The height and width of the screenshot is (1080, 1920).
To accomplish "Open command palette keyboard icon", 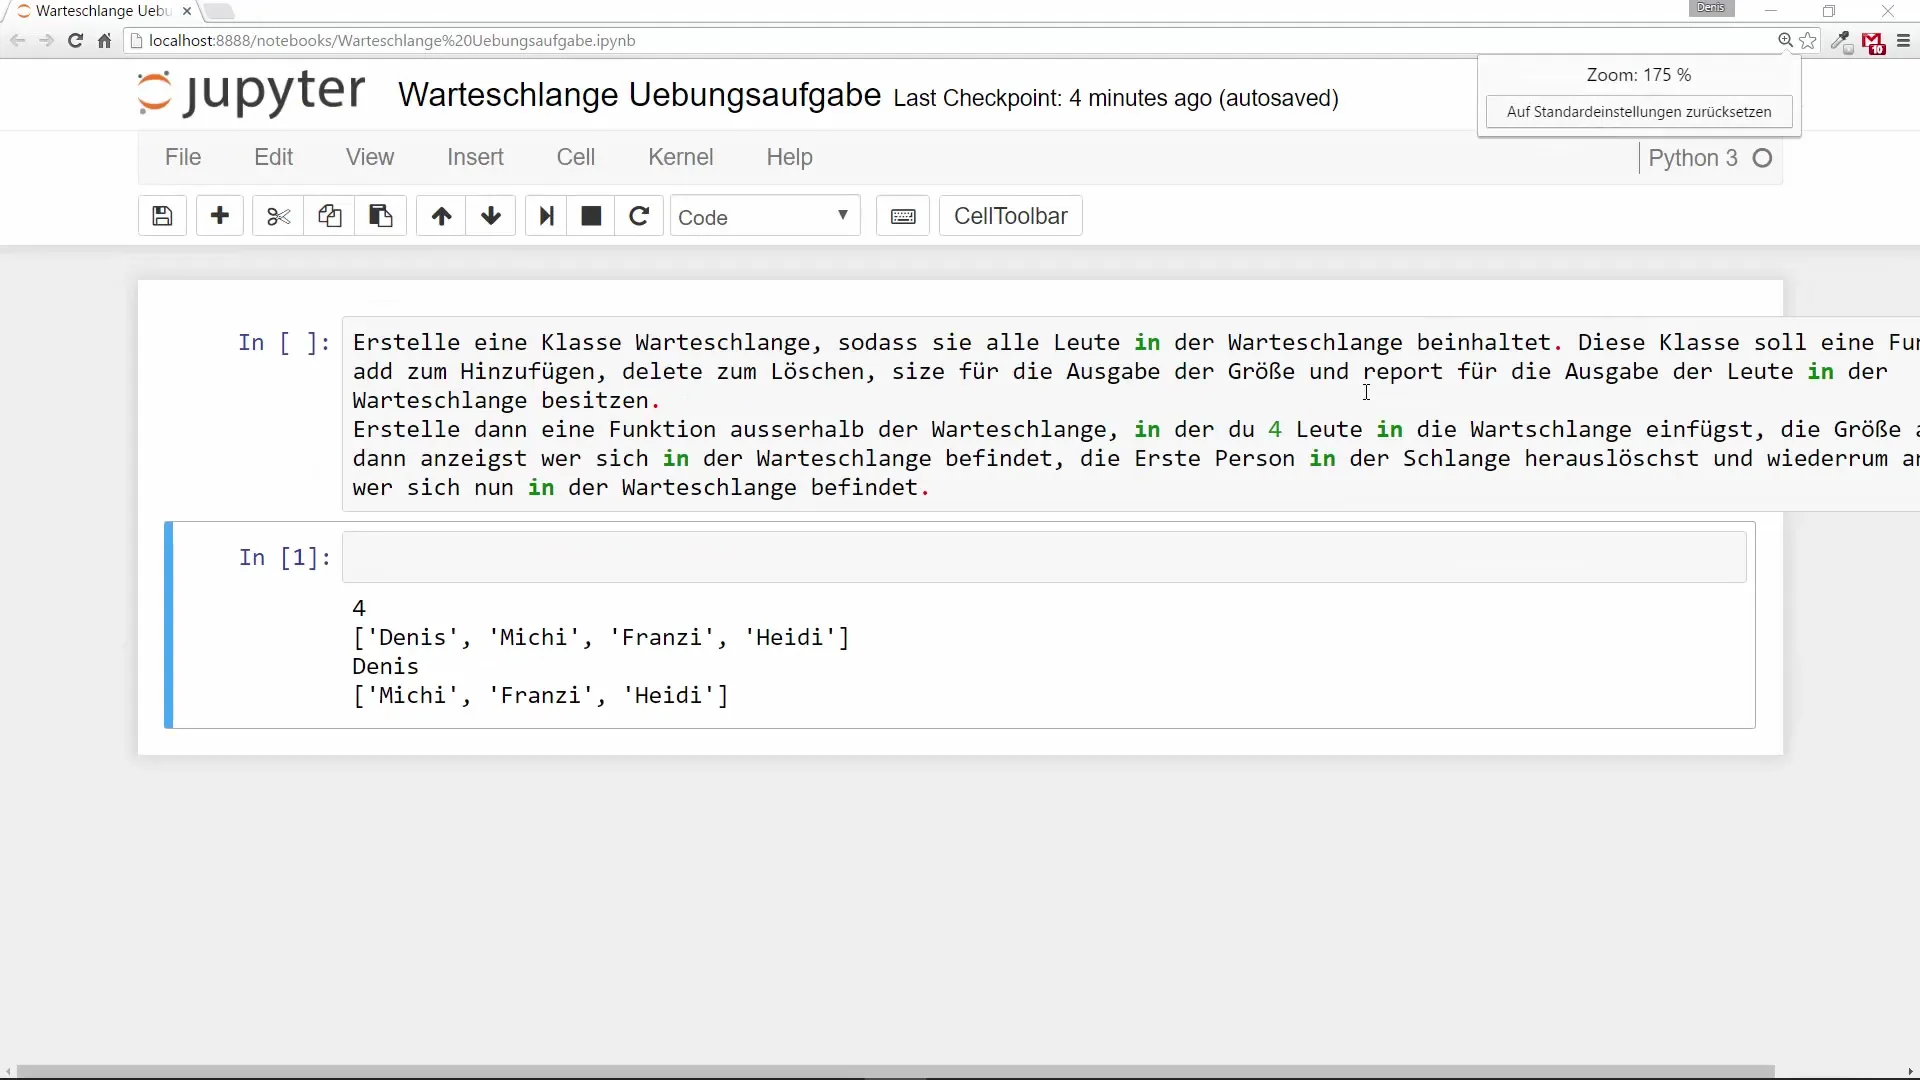I will [x=903, y=216].
